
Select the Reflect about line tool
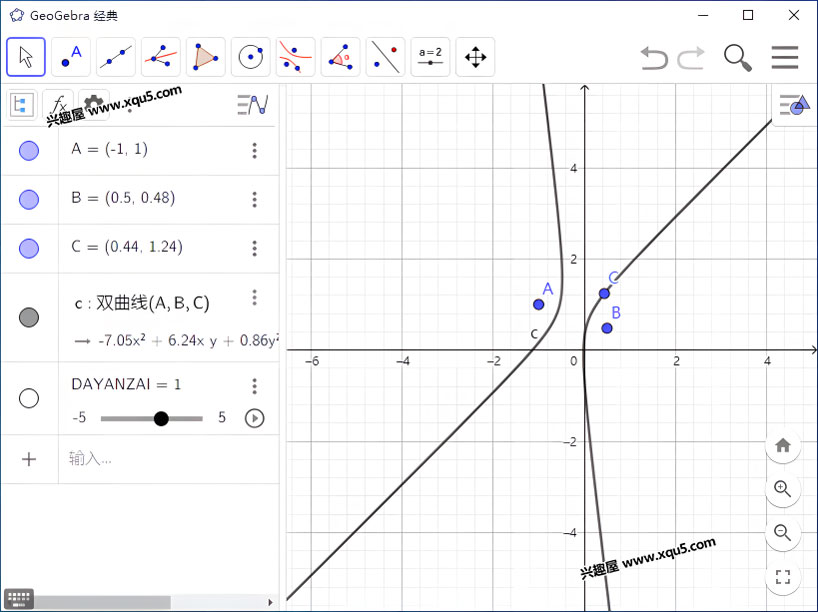point(385,57)
